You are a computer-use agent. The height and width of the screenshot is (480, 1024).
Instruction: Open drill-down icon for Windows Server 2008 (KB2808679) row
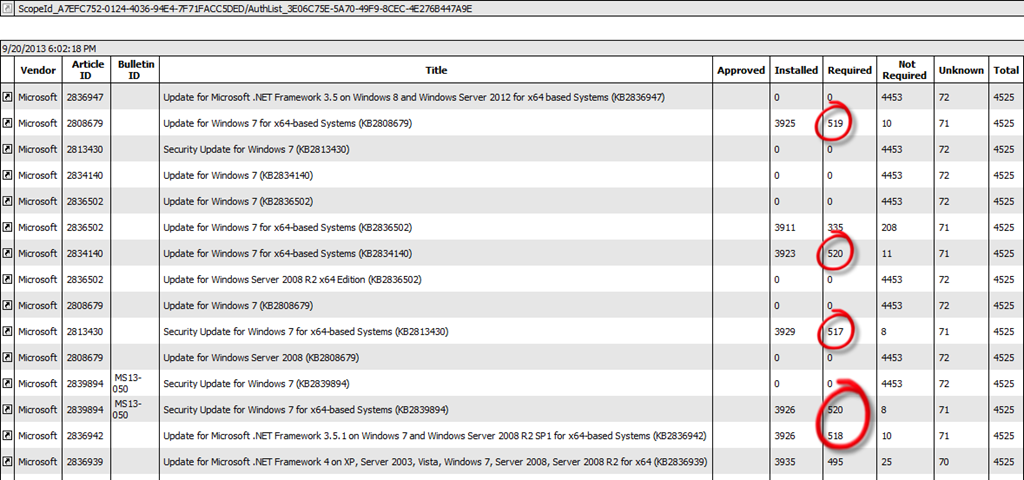[8, 357]
